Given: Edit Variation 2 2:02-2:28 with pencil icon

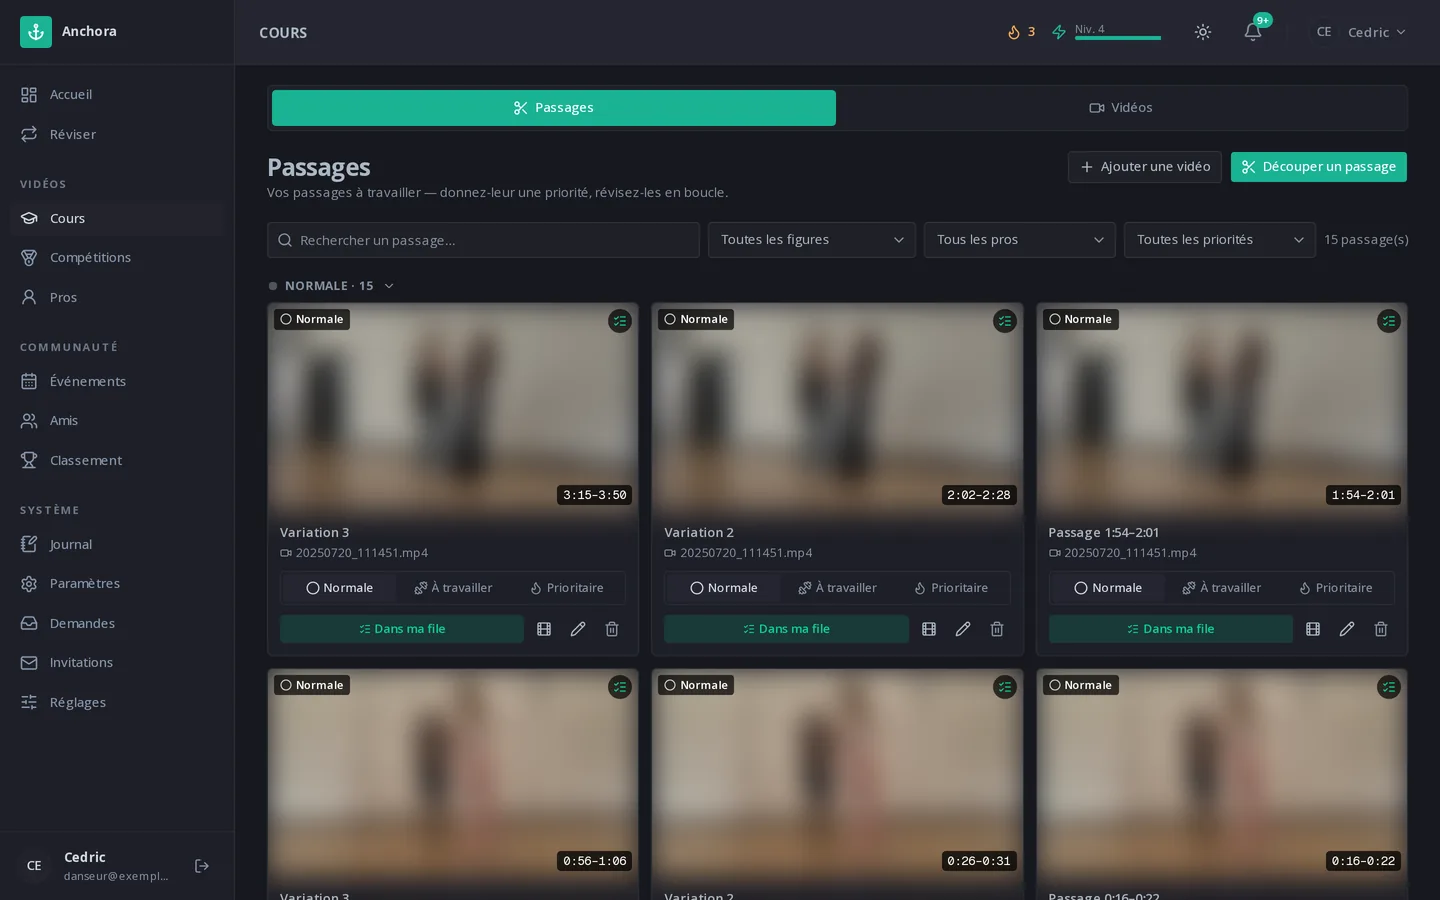Looking at the screenshot, I should tap(963, 629).
